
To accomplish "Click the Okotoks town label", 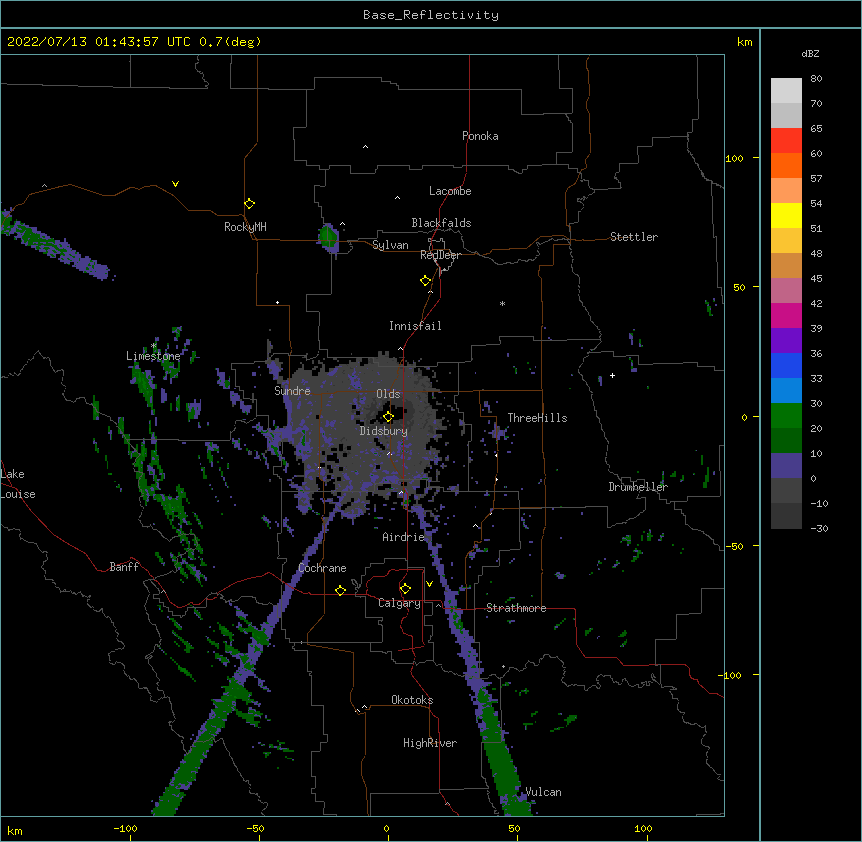I will (412, 700).
